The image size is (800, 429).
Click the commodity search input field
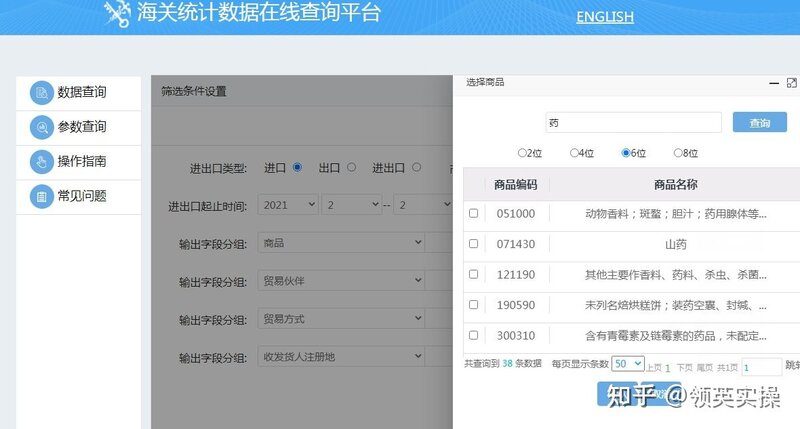[x=633, y=122]
